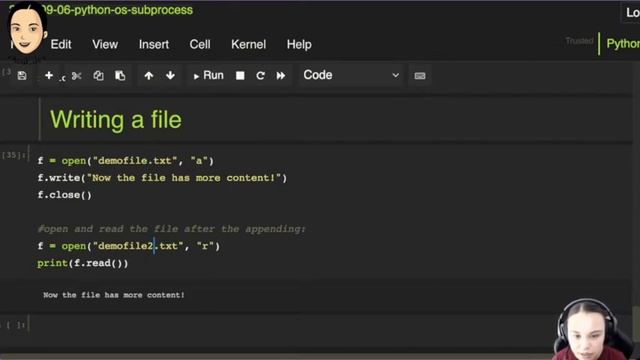Open the cell type Code dropdown
This screenshot has width=640, height=360.
[351, 75]
